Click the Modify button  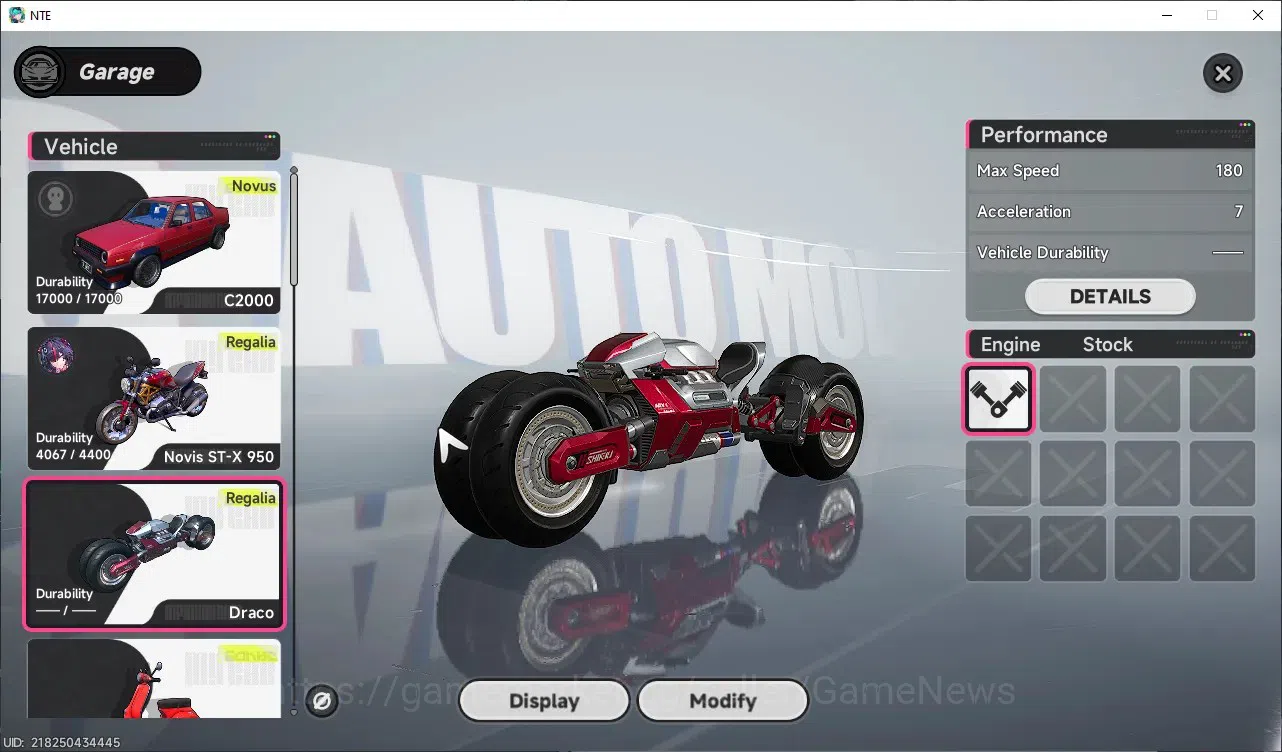click(x=723, y=701)
